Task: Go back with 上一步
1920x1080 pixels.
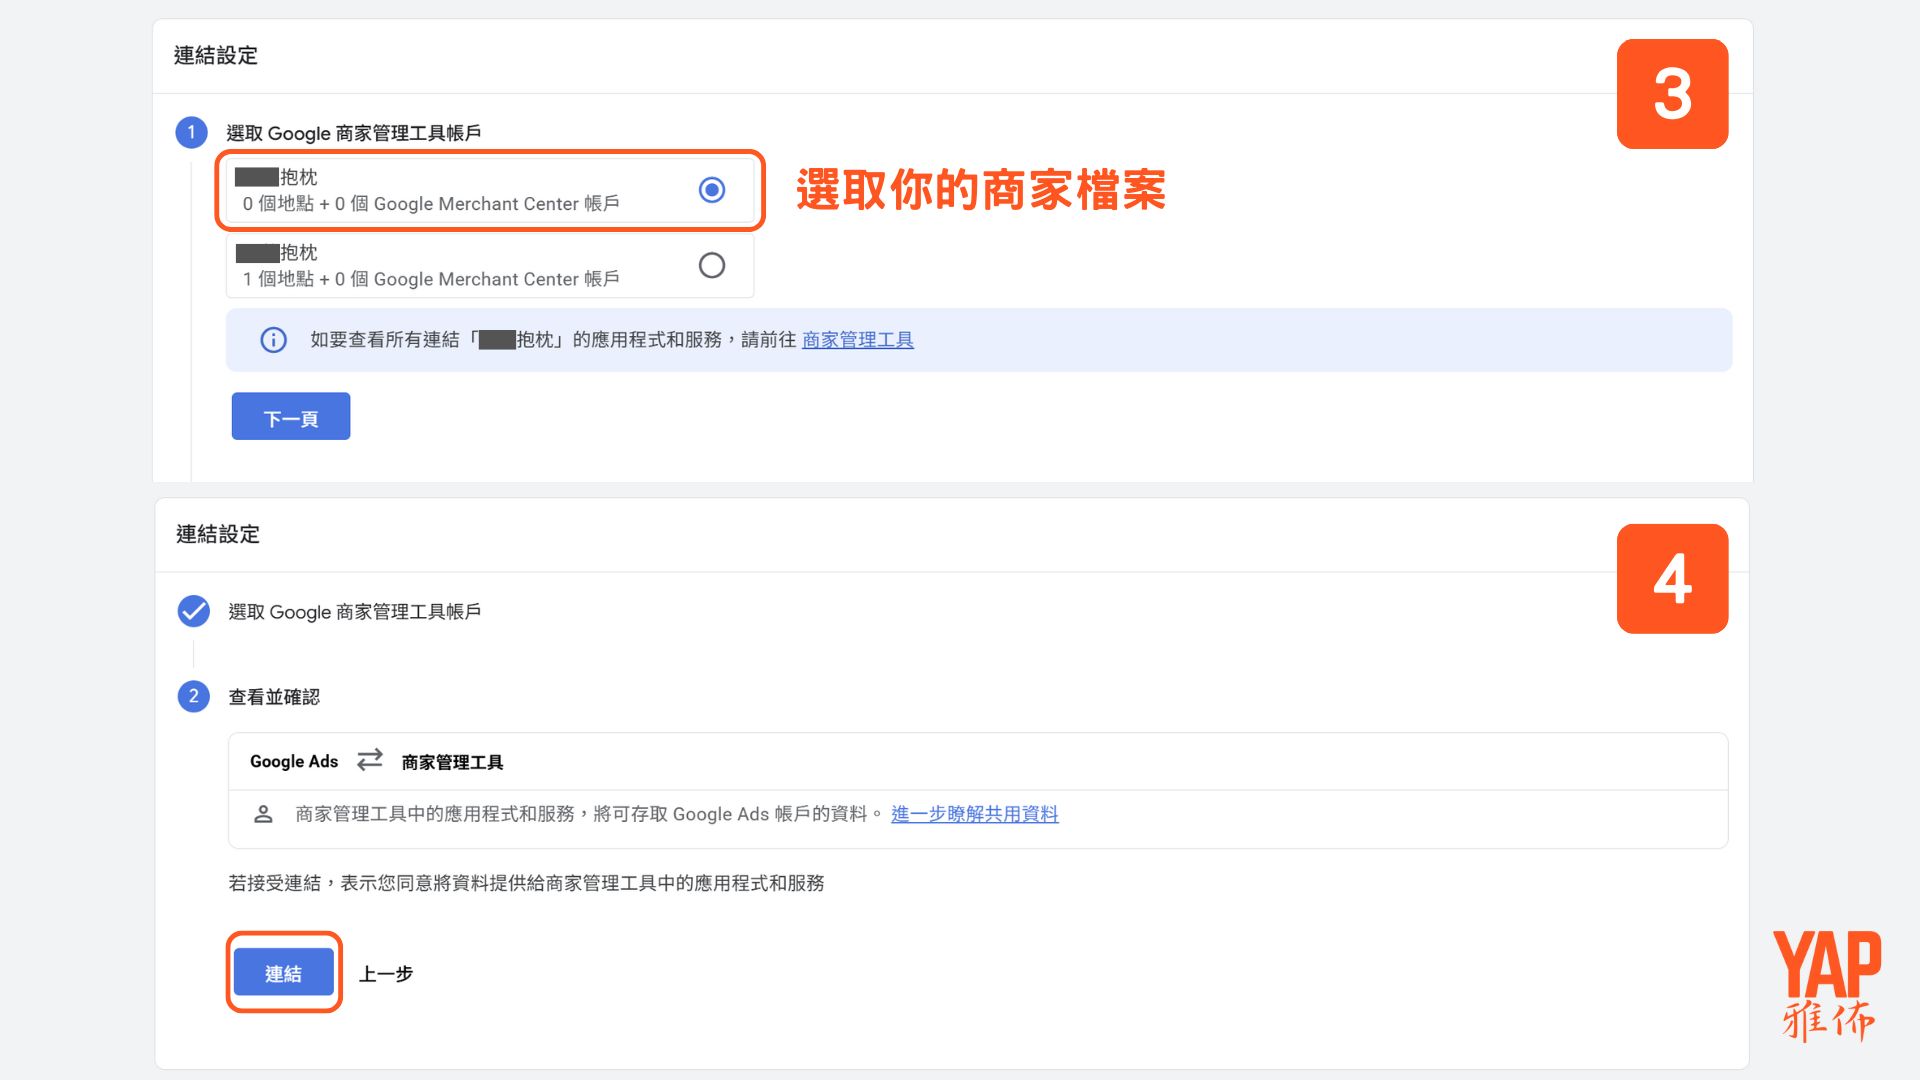Action: tap(386, 973)
